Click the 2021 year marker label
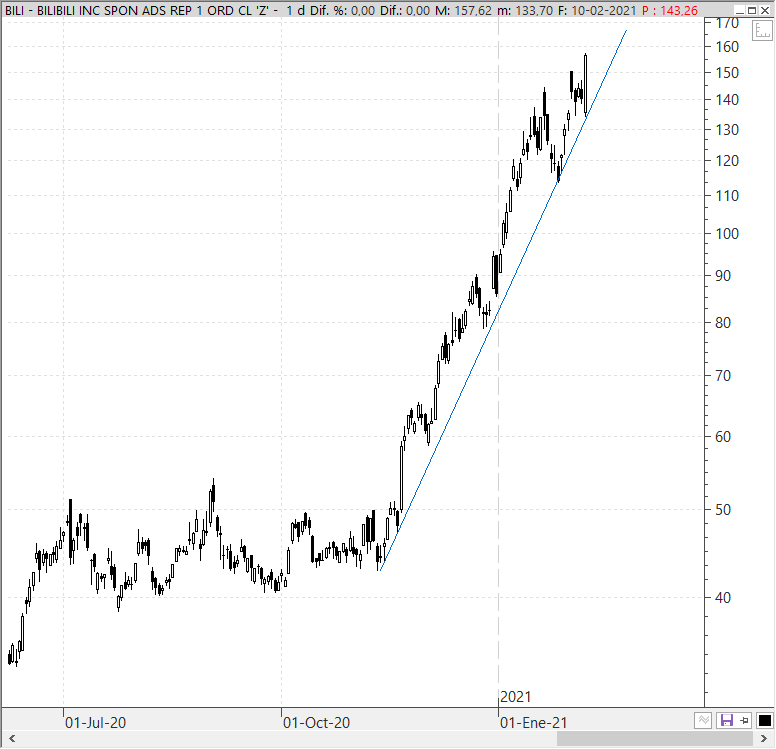The width and height of the screenshot is (776, 749). coord(516,697)
